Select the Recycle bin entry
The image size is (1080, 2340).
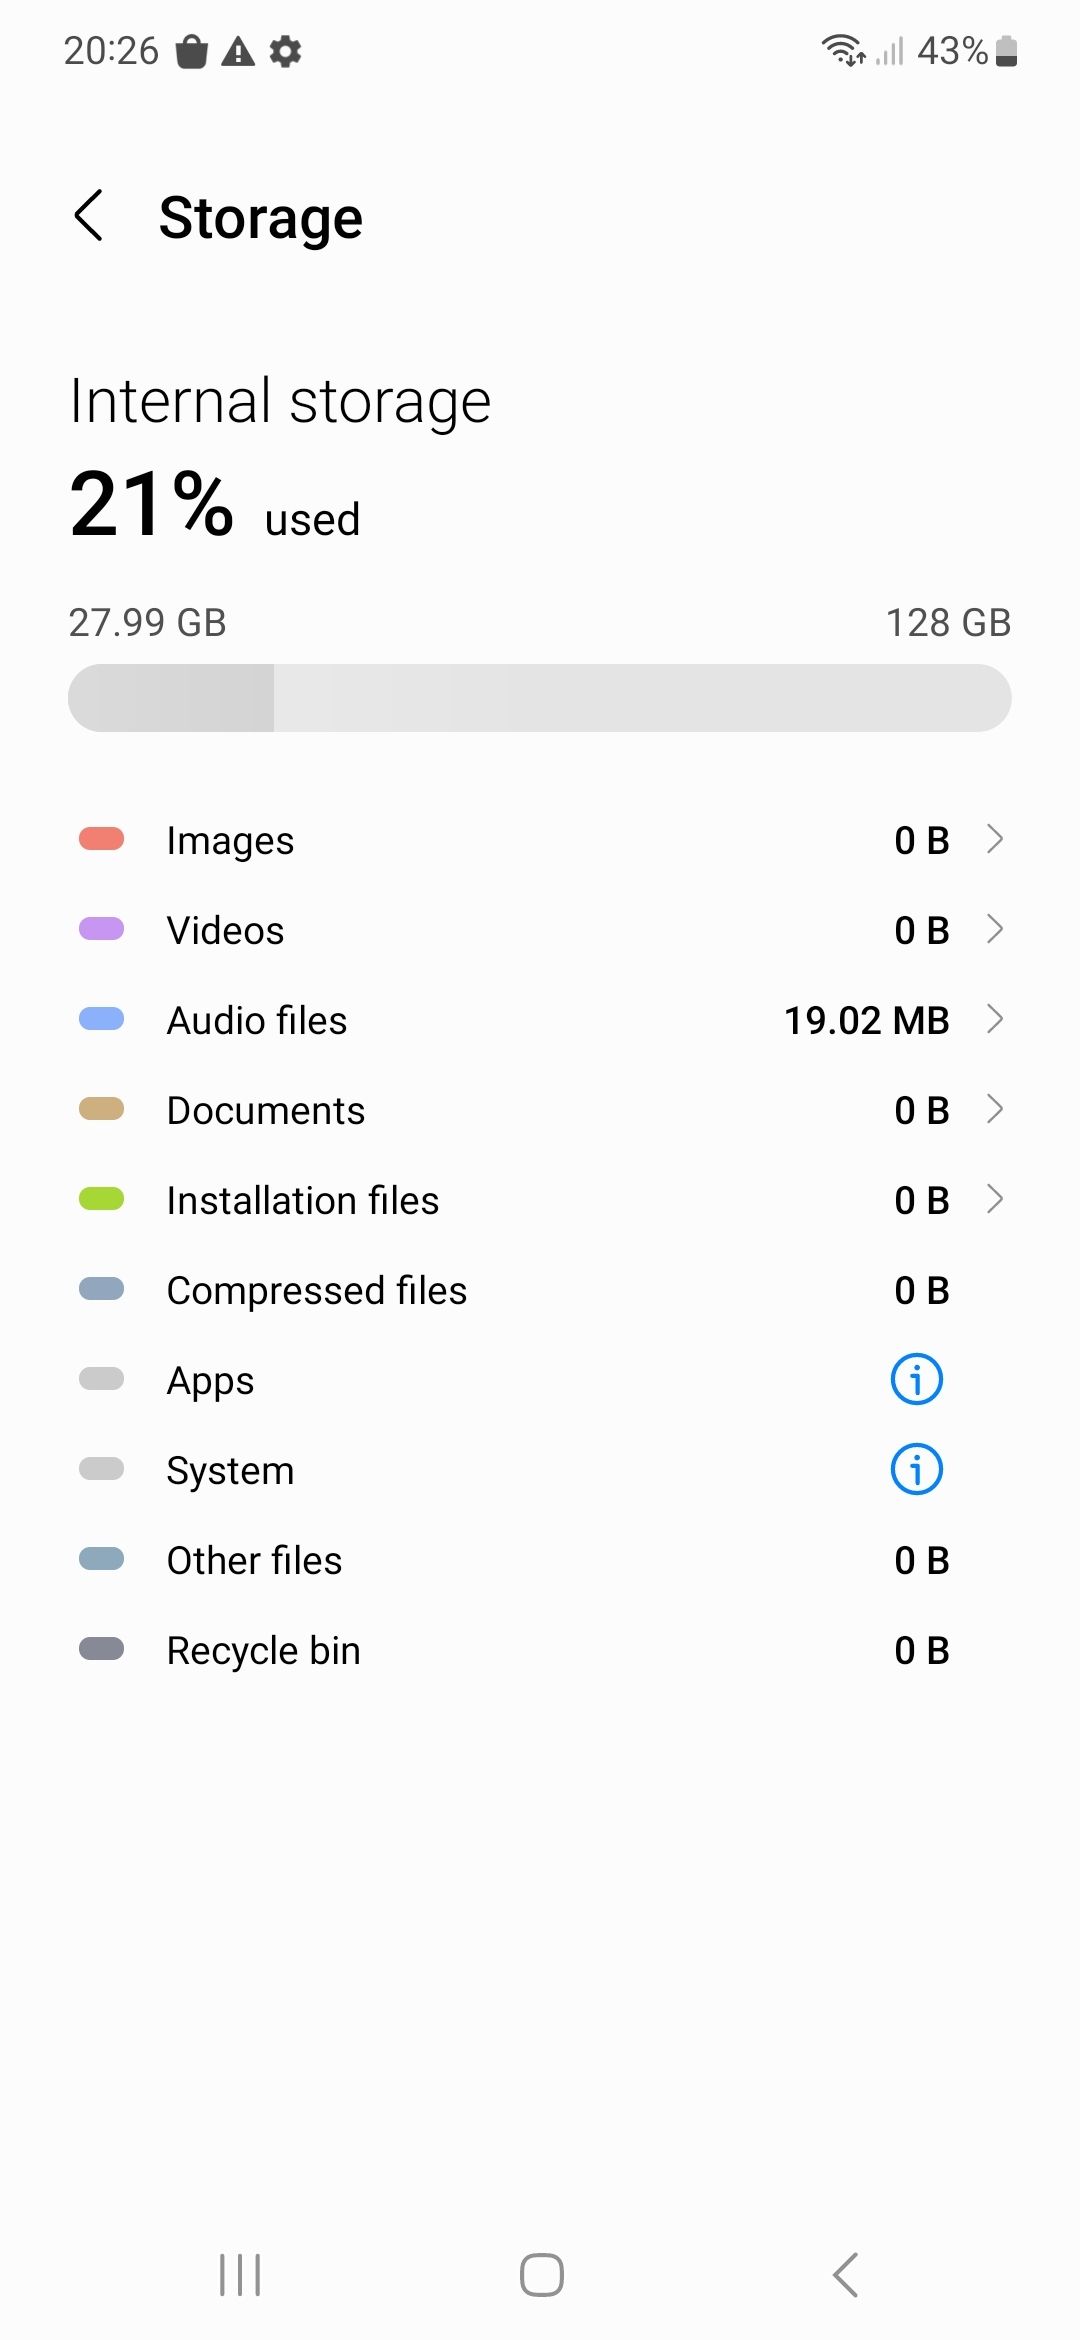(x=540, y=1650)
